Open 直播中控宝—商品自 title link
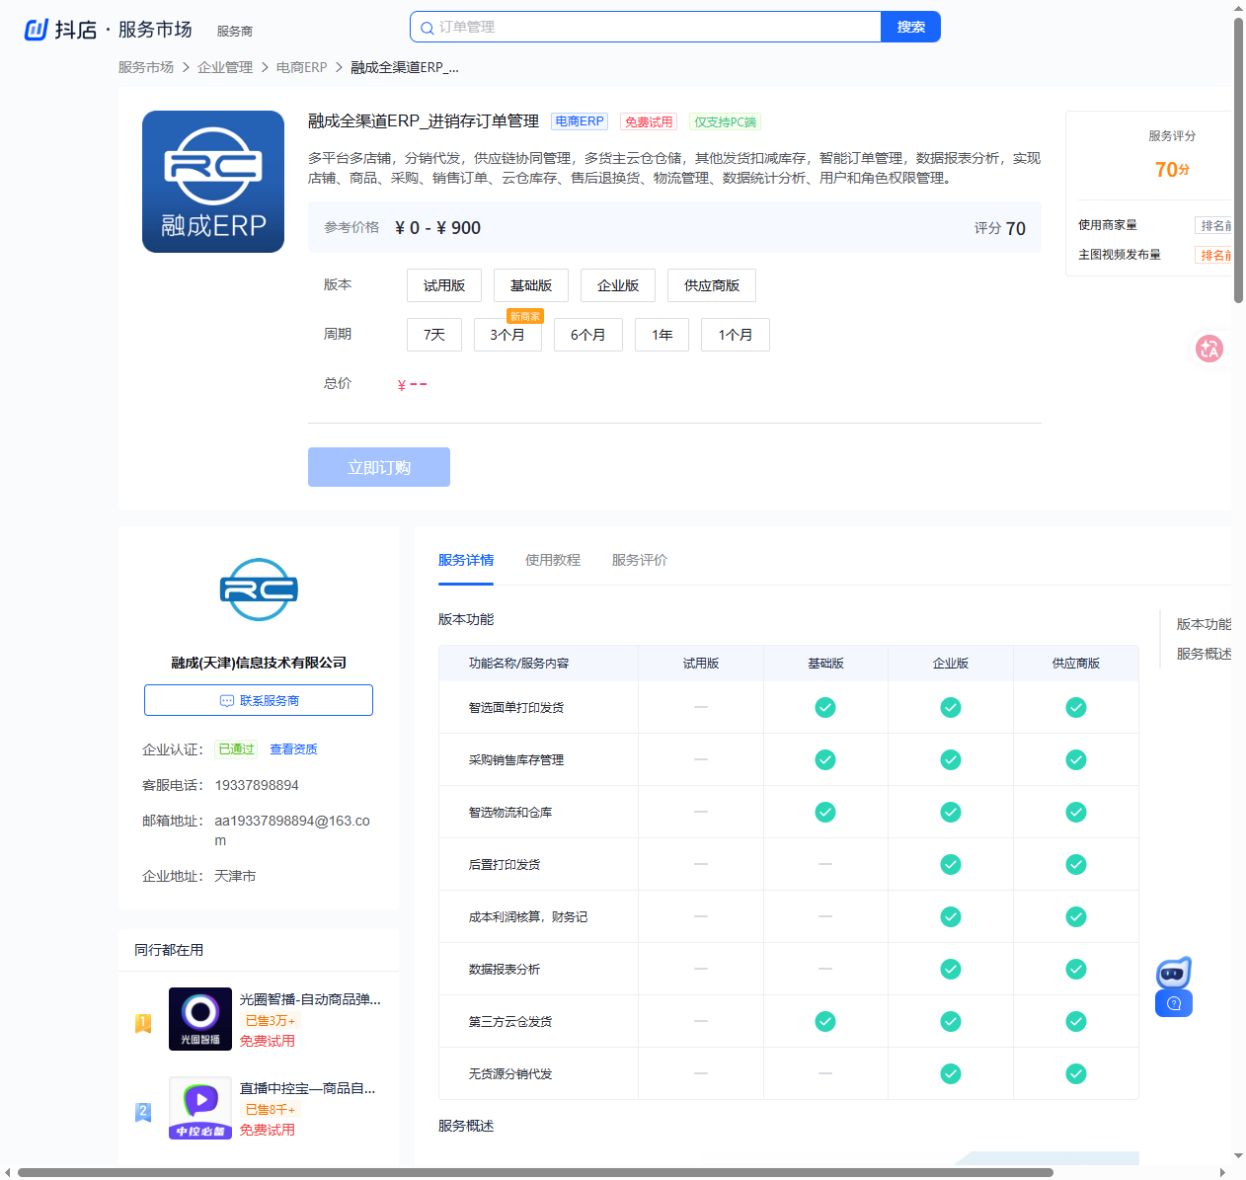 [x=307, y=1088]
